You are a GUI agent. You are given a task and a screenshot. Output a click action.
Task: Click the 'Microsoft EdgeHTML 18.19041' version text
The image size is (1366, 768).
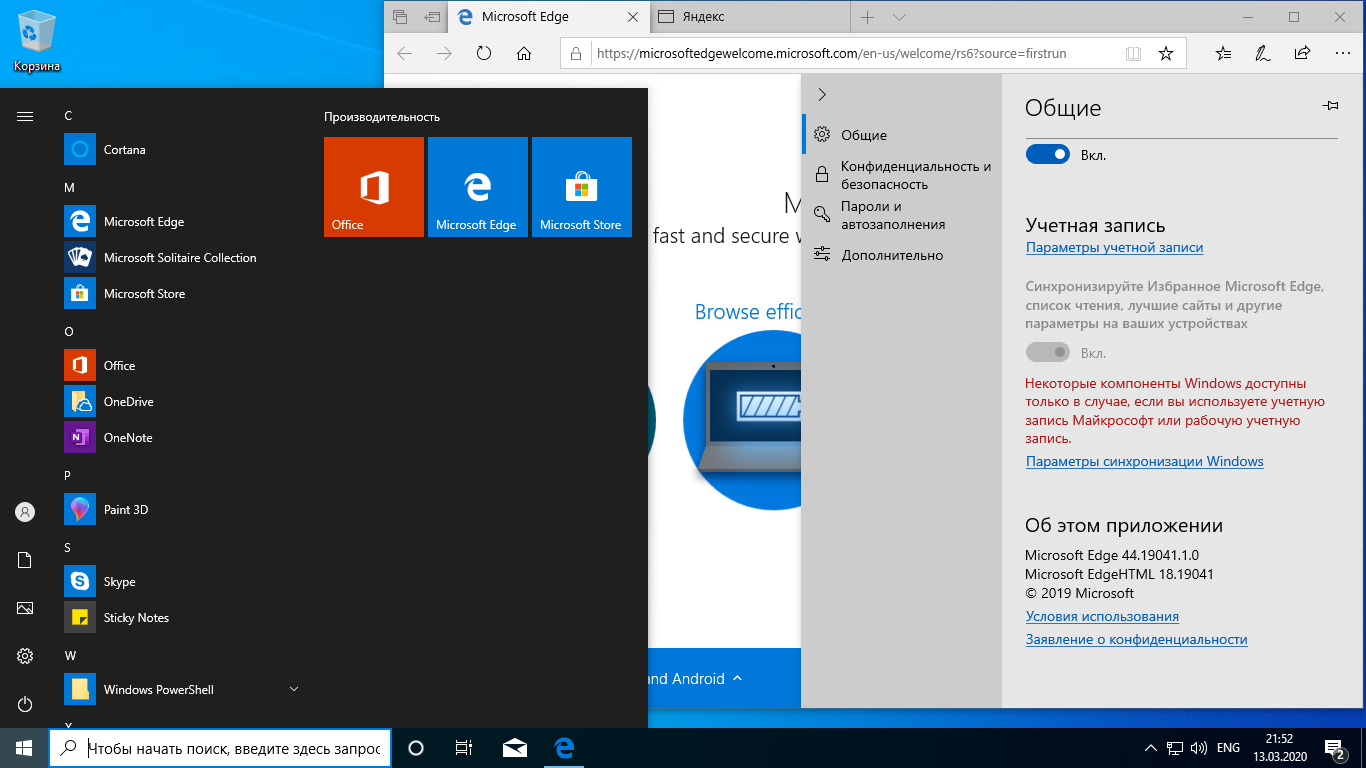[x=1119, y=574]
